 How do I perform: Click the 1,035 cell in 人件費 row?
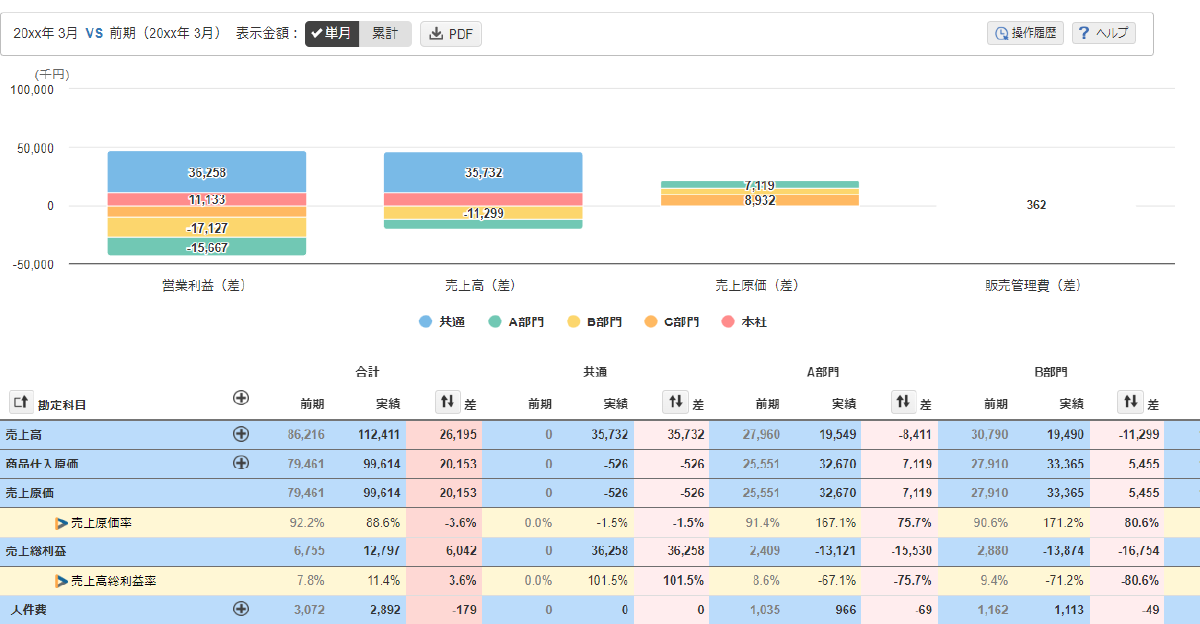[765, 609]
